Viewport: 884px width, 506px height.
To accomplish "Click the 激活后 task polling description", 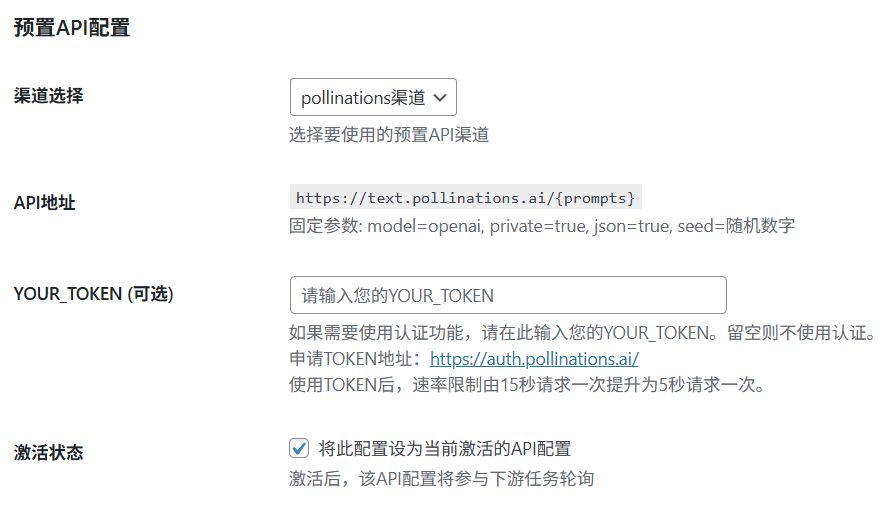I will coord(441,479).
